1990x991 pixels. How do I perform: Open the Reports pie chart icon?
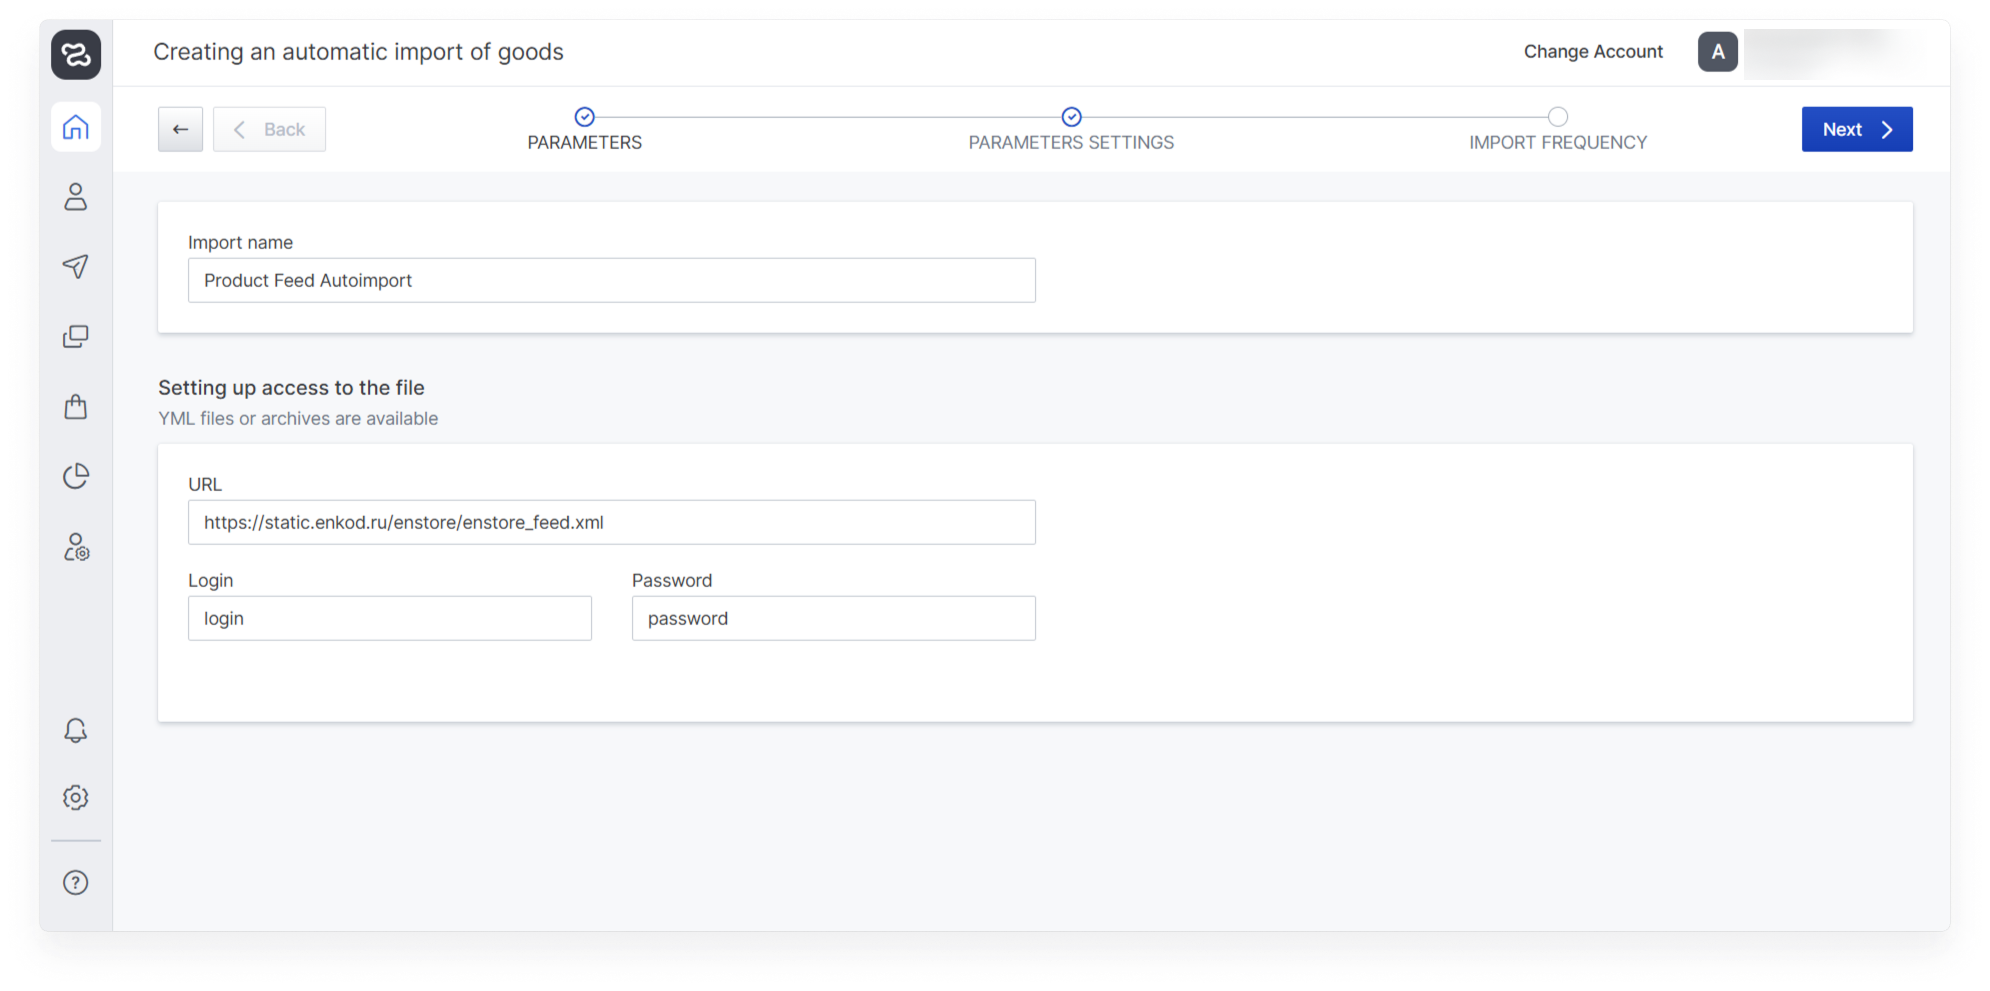(76, 476)
